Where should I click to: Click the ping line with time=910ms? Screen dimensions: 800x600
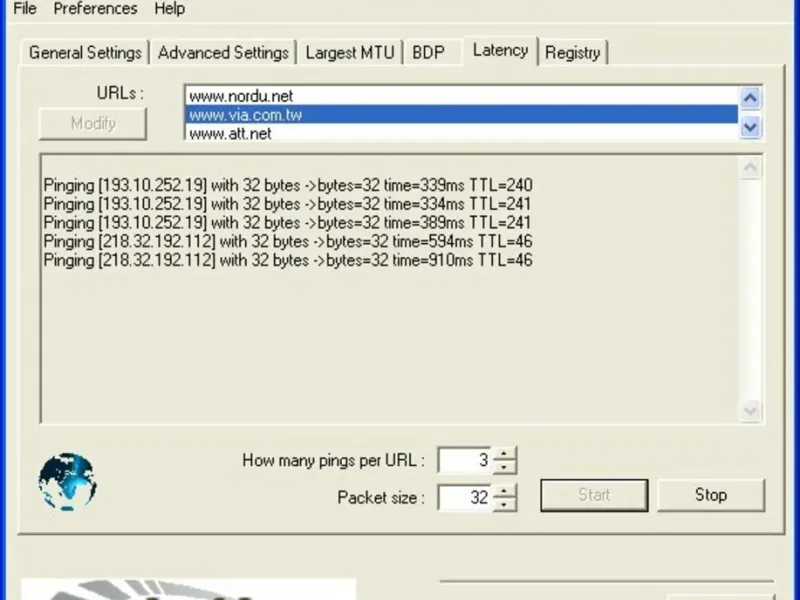coord(288,260)
